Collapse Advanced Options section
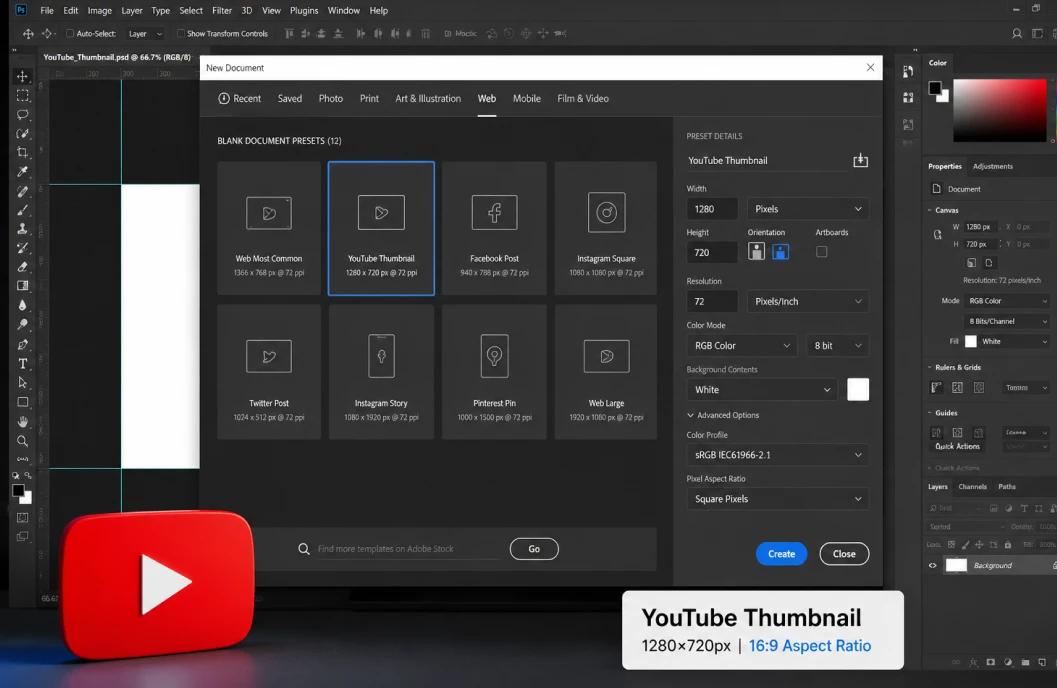Image resolution: width=1057 pixels, height=688 pixels. click(723, 415)
